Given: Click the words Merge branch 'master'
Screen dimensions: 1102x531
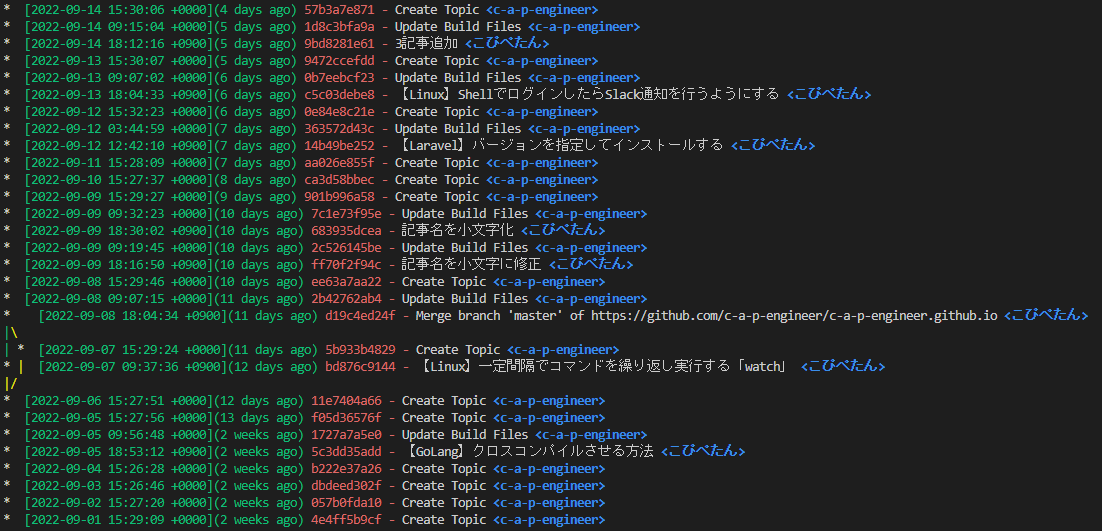Looking at the screenshot, I should pos(489,315).
